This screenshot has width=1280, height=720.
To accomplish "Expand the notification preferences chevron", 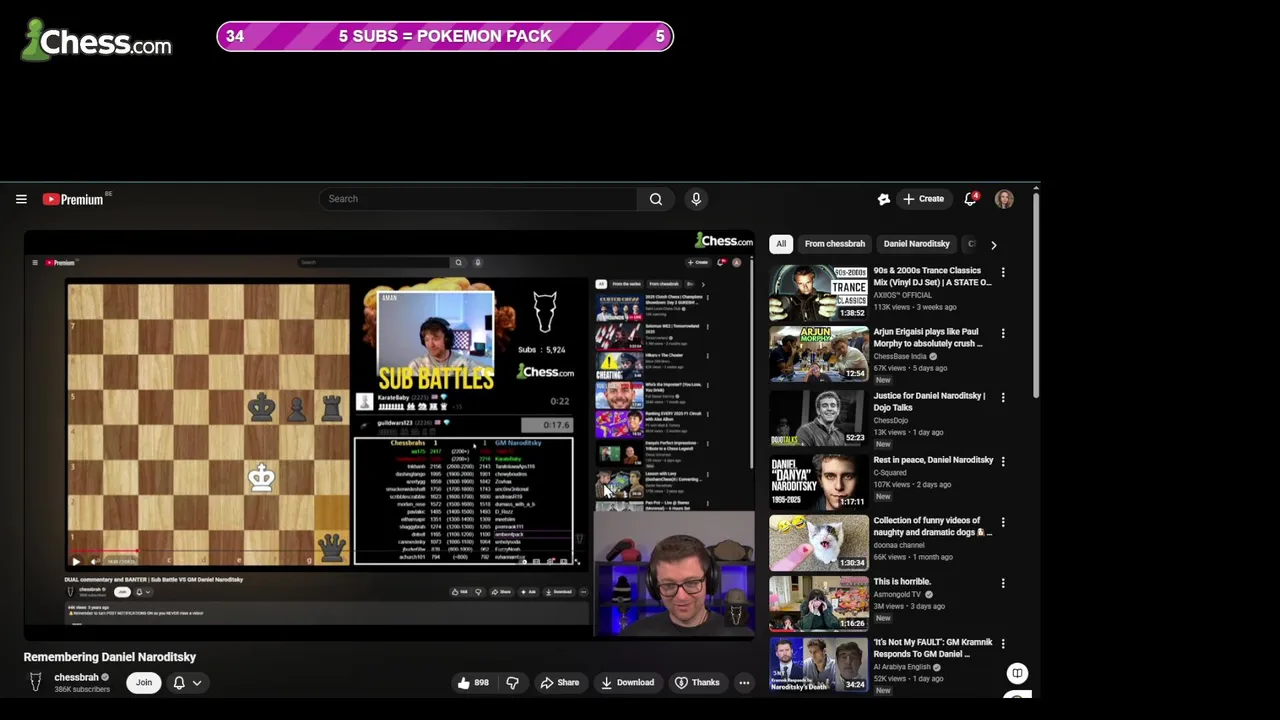I will (197, 683).
